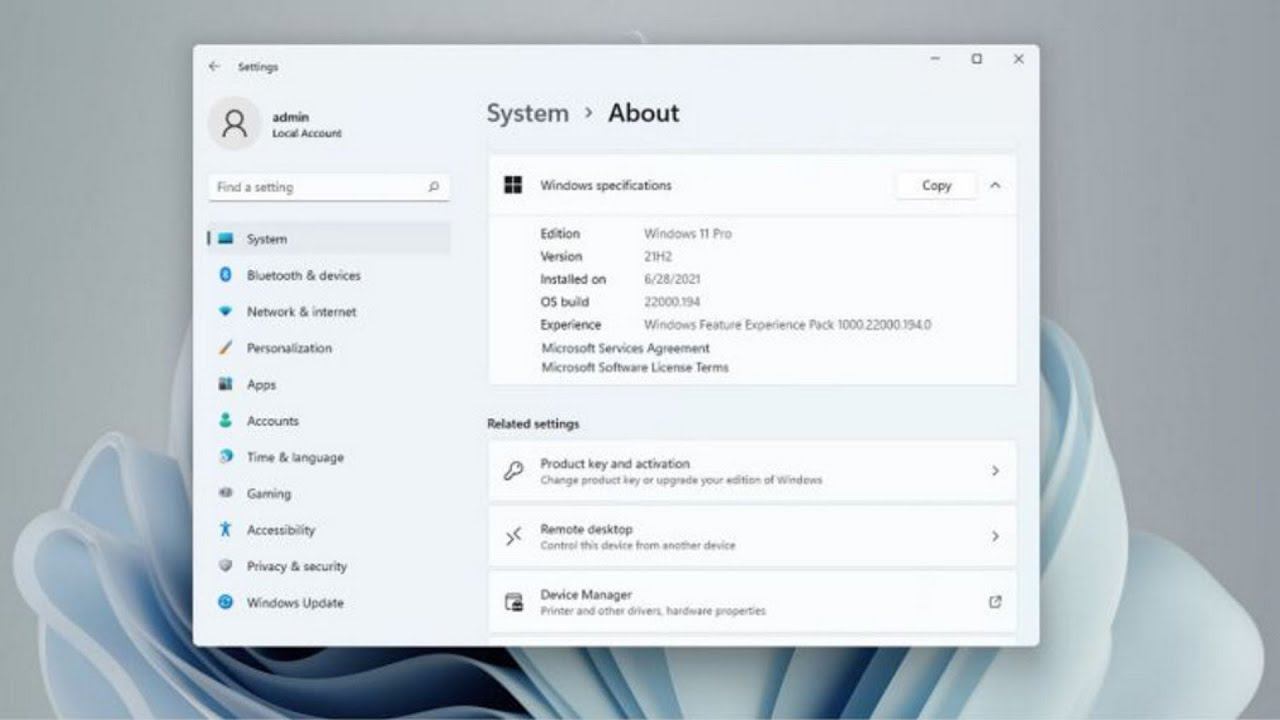The height and width of the screenshot is (720, 1280).
Task: Open Product key and activation chevron
Action: (995, 471)
